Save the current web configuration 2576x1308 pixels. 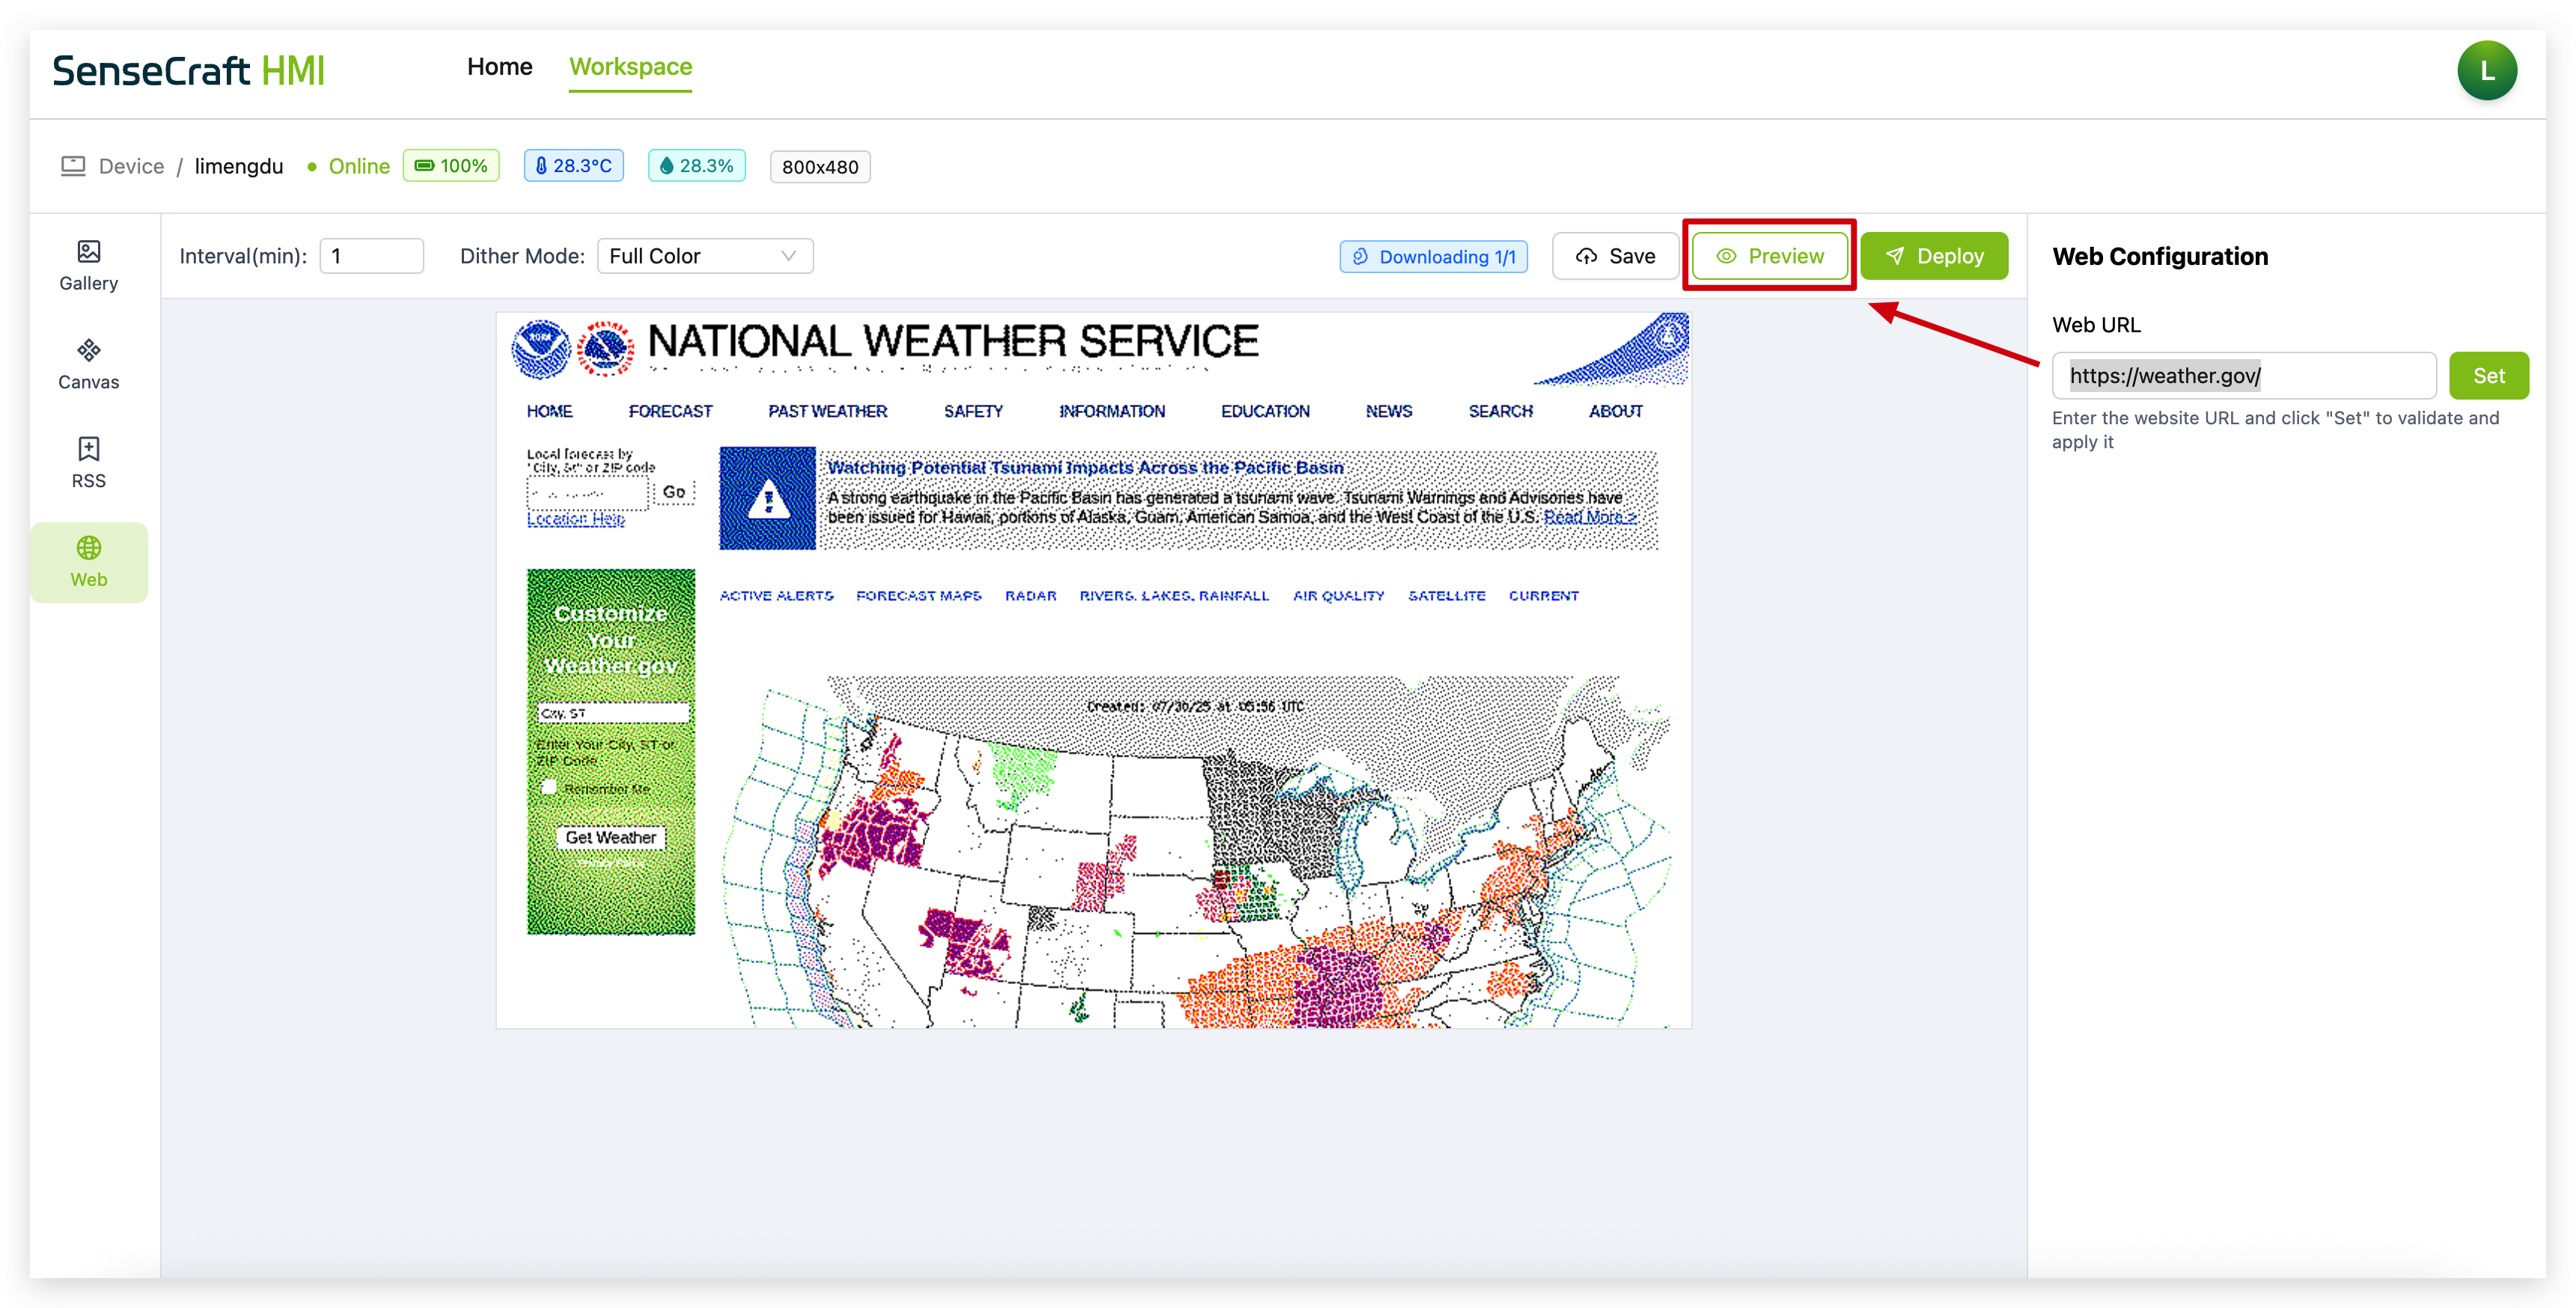click(1614, 257)
